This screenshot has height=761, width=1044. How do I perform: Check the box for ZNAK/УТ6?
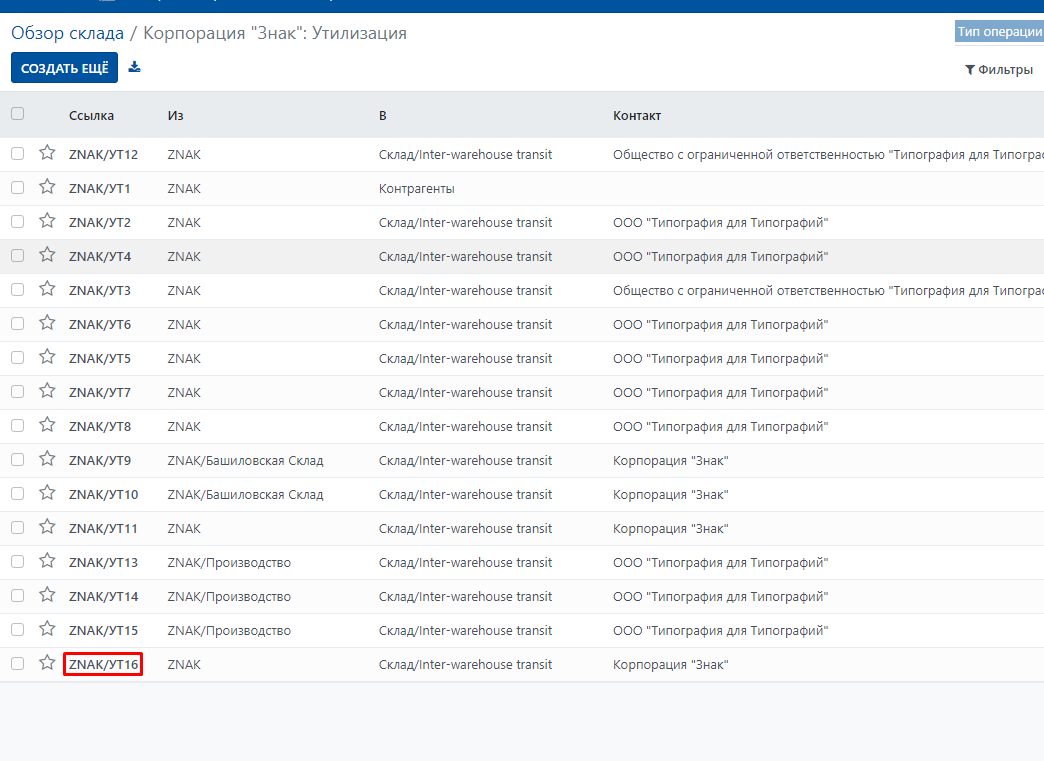tap(17, 324)
